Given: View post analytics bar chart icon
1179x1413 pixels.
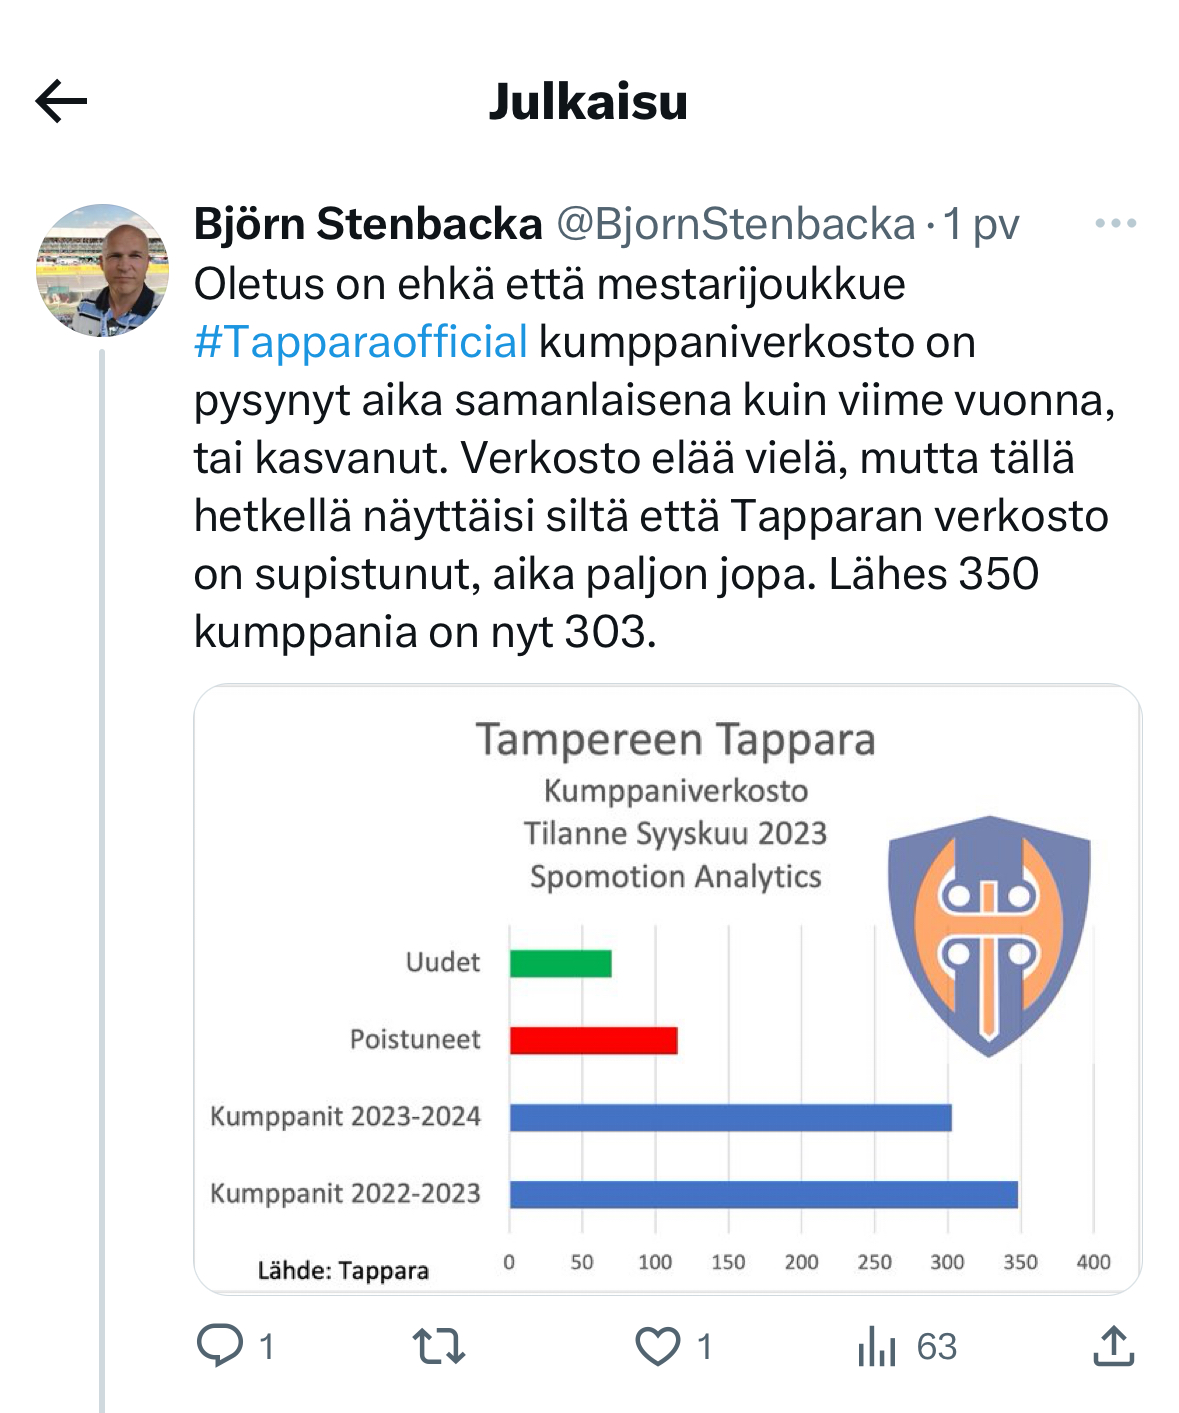Looking at the screenshot, I should click(x=876, y=1346).
